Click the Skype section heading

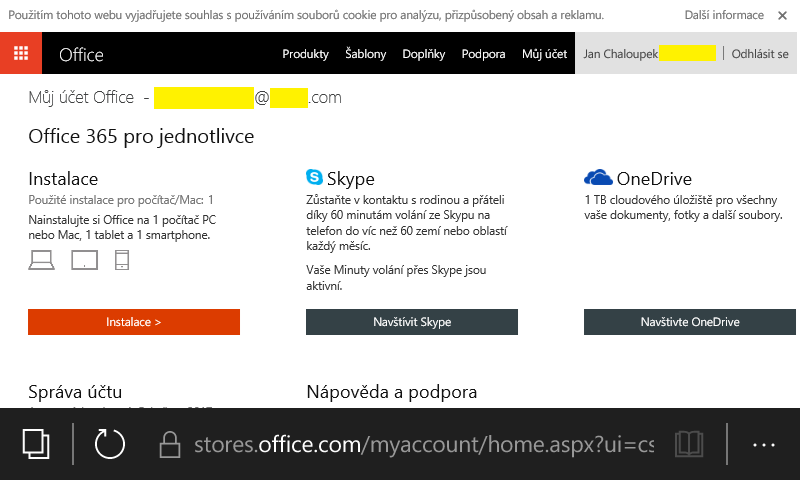coord(351,179)
